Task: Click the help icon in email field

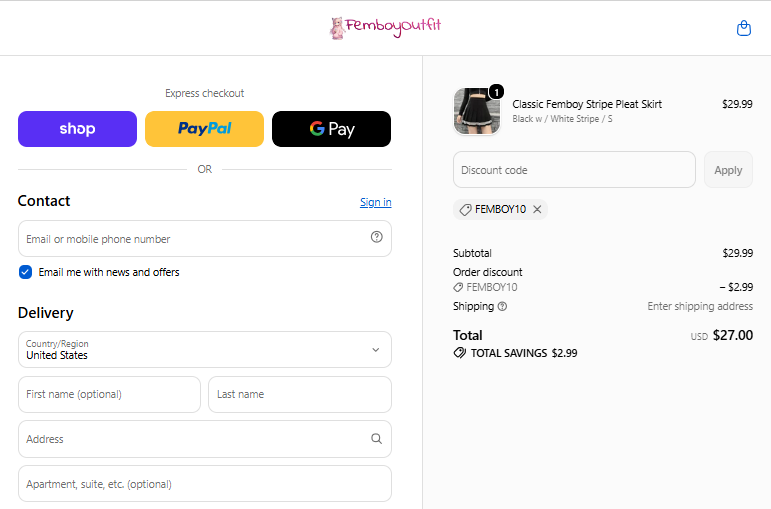Action: coord(377,237)
